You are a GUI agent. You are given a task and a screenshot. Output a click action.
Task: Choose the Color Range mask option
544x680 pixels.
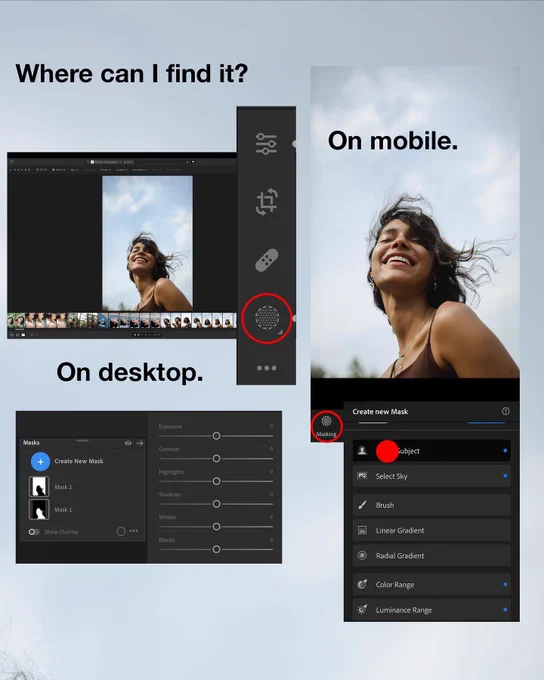click(x=432, y=585)
